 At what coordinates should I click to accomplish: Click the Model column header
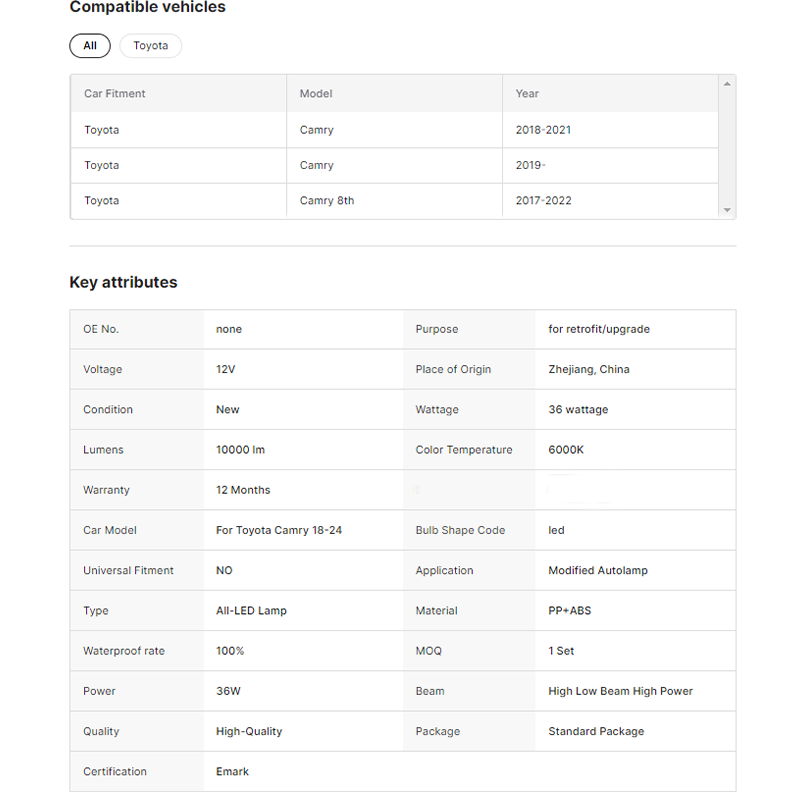tap(316, 94)
